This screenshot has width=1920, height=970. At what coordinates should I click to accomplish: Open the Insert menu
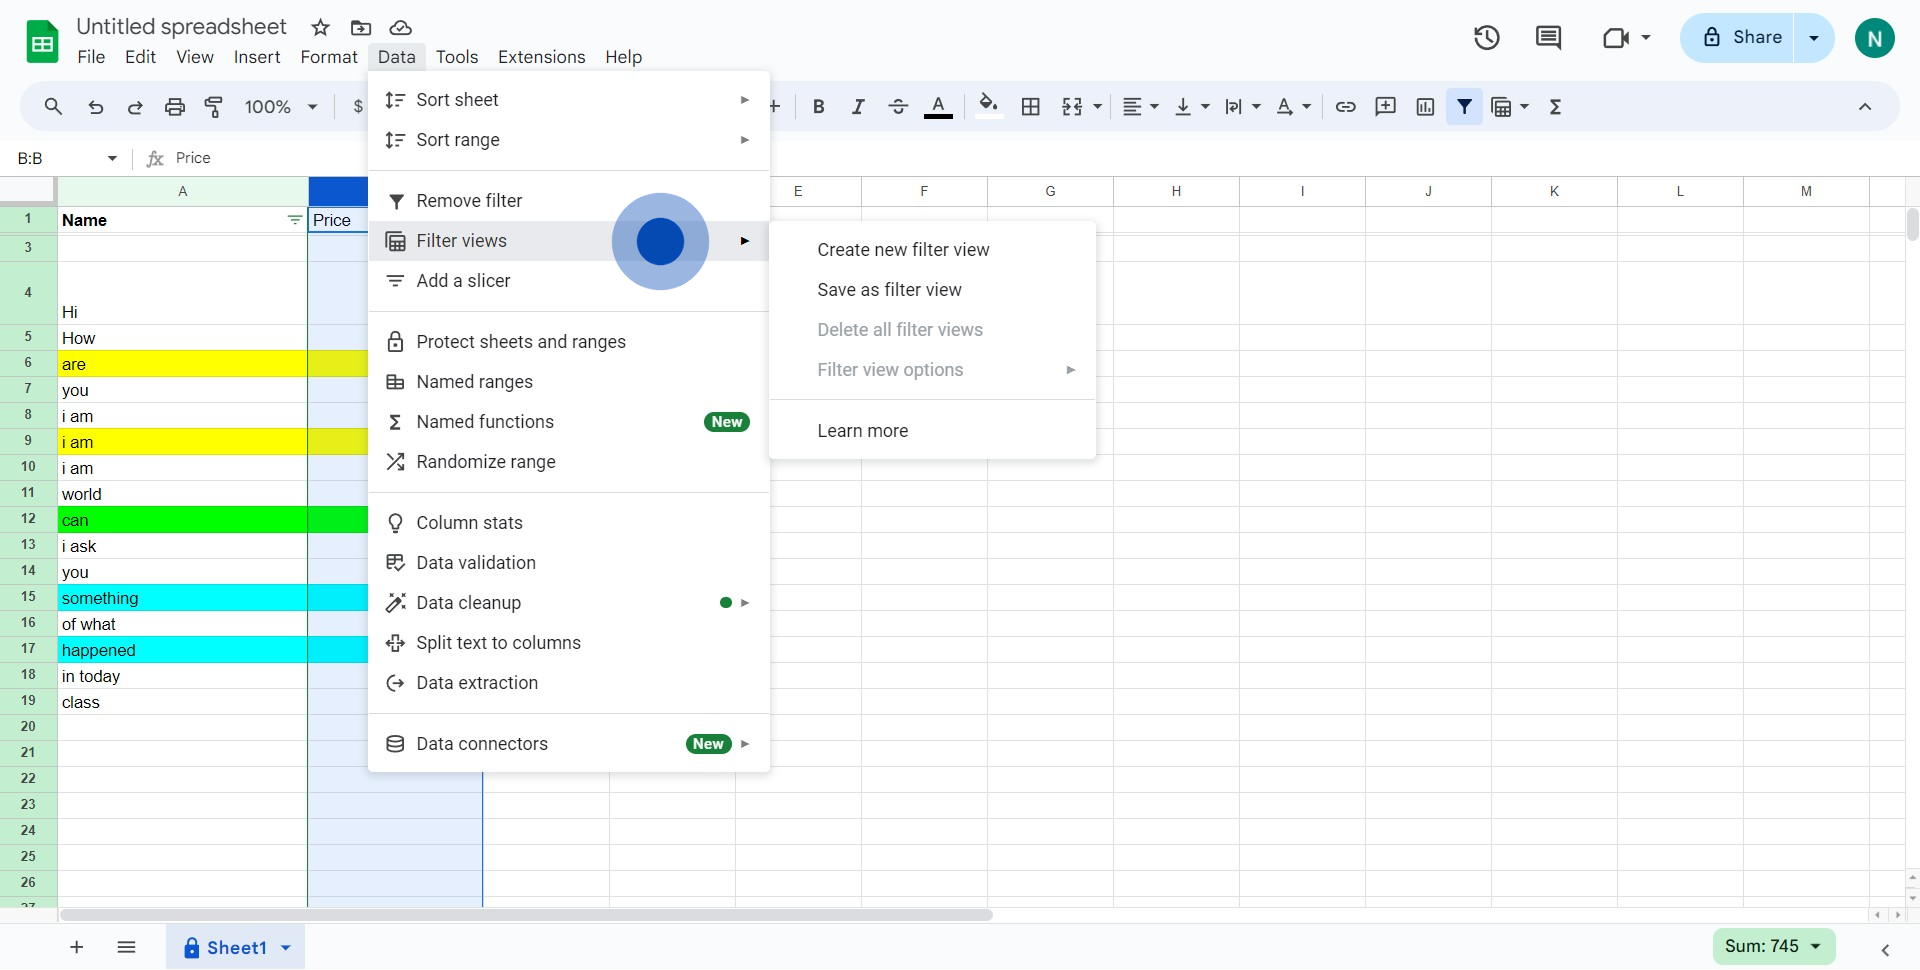coord(257,57)
